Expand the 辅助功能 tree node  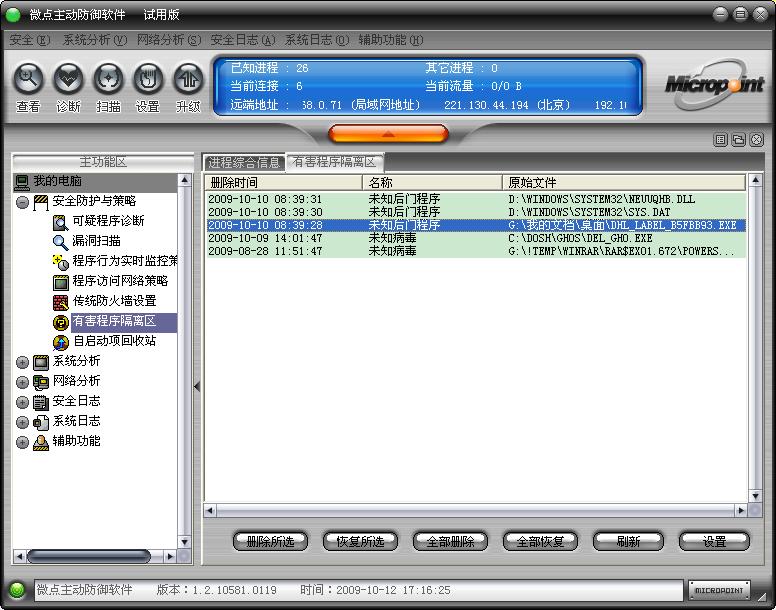(x=22, y=442)
